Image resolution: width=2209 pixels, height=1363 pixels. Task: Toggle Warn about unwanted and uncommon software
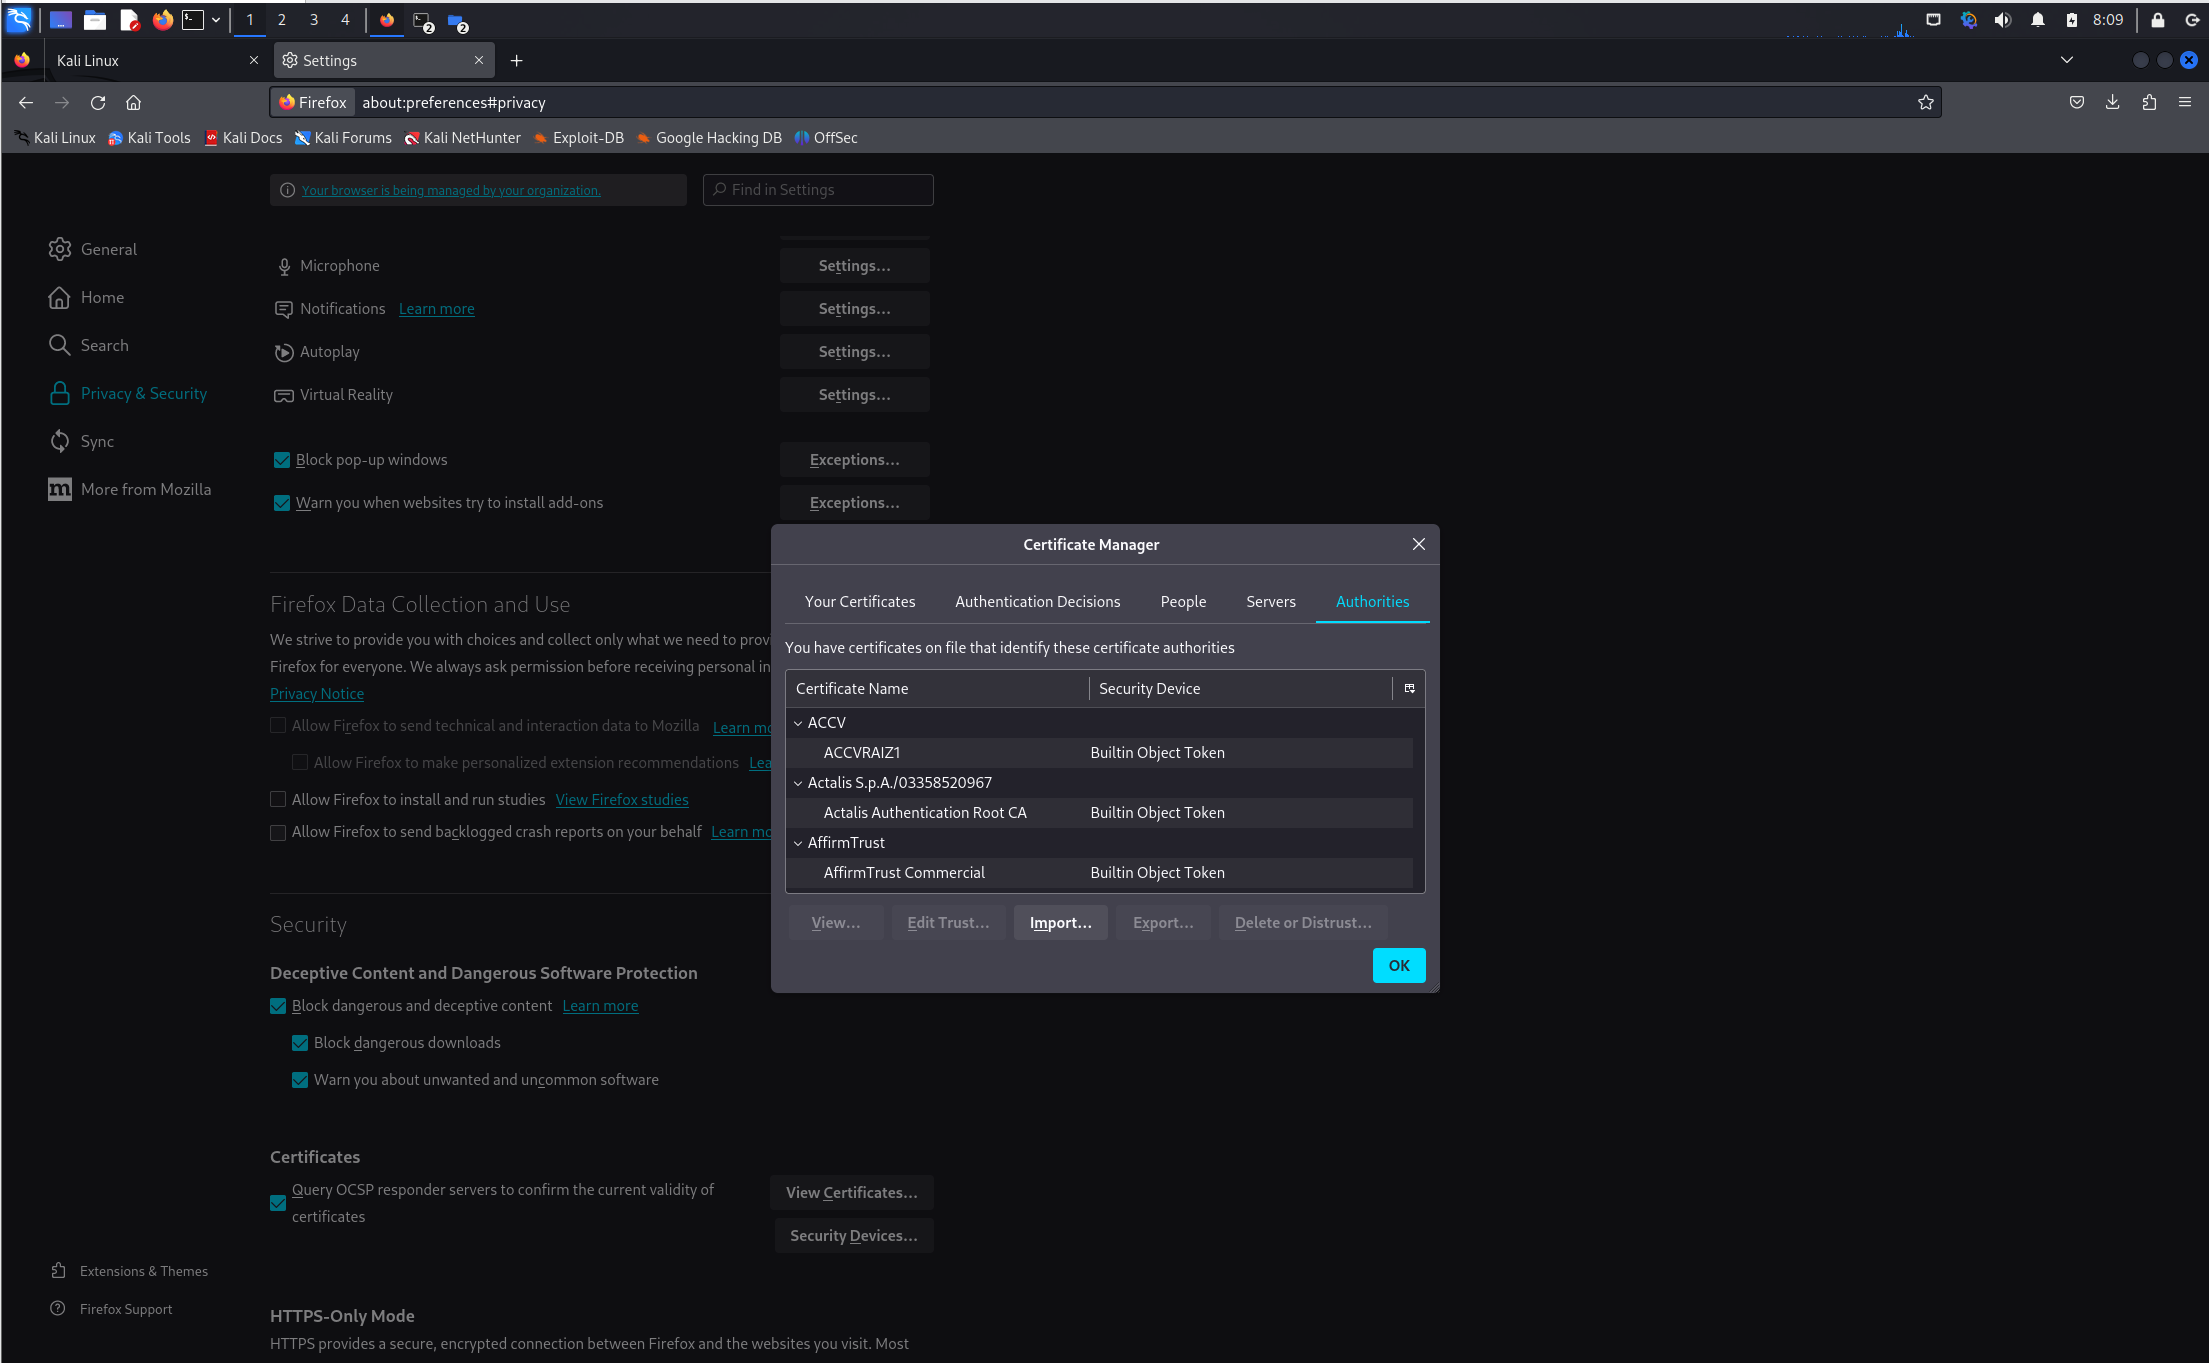point(300,1080)
